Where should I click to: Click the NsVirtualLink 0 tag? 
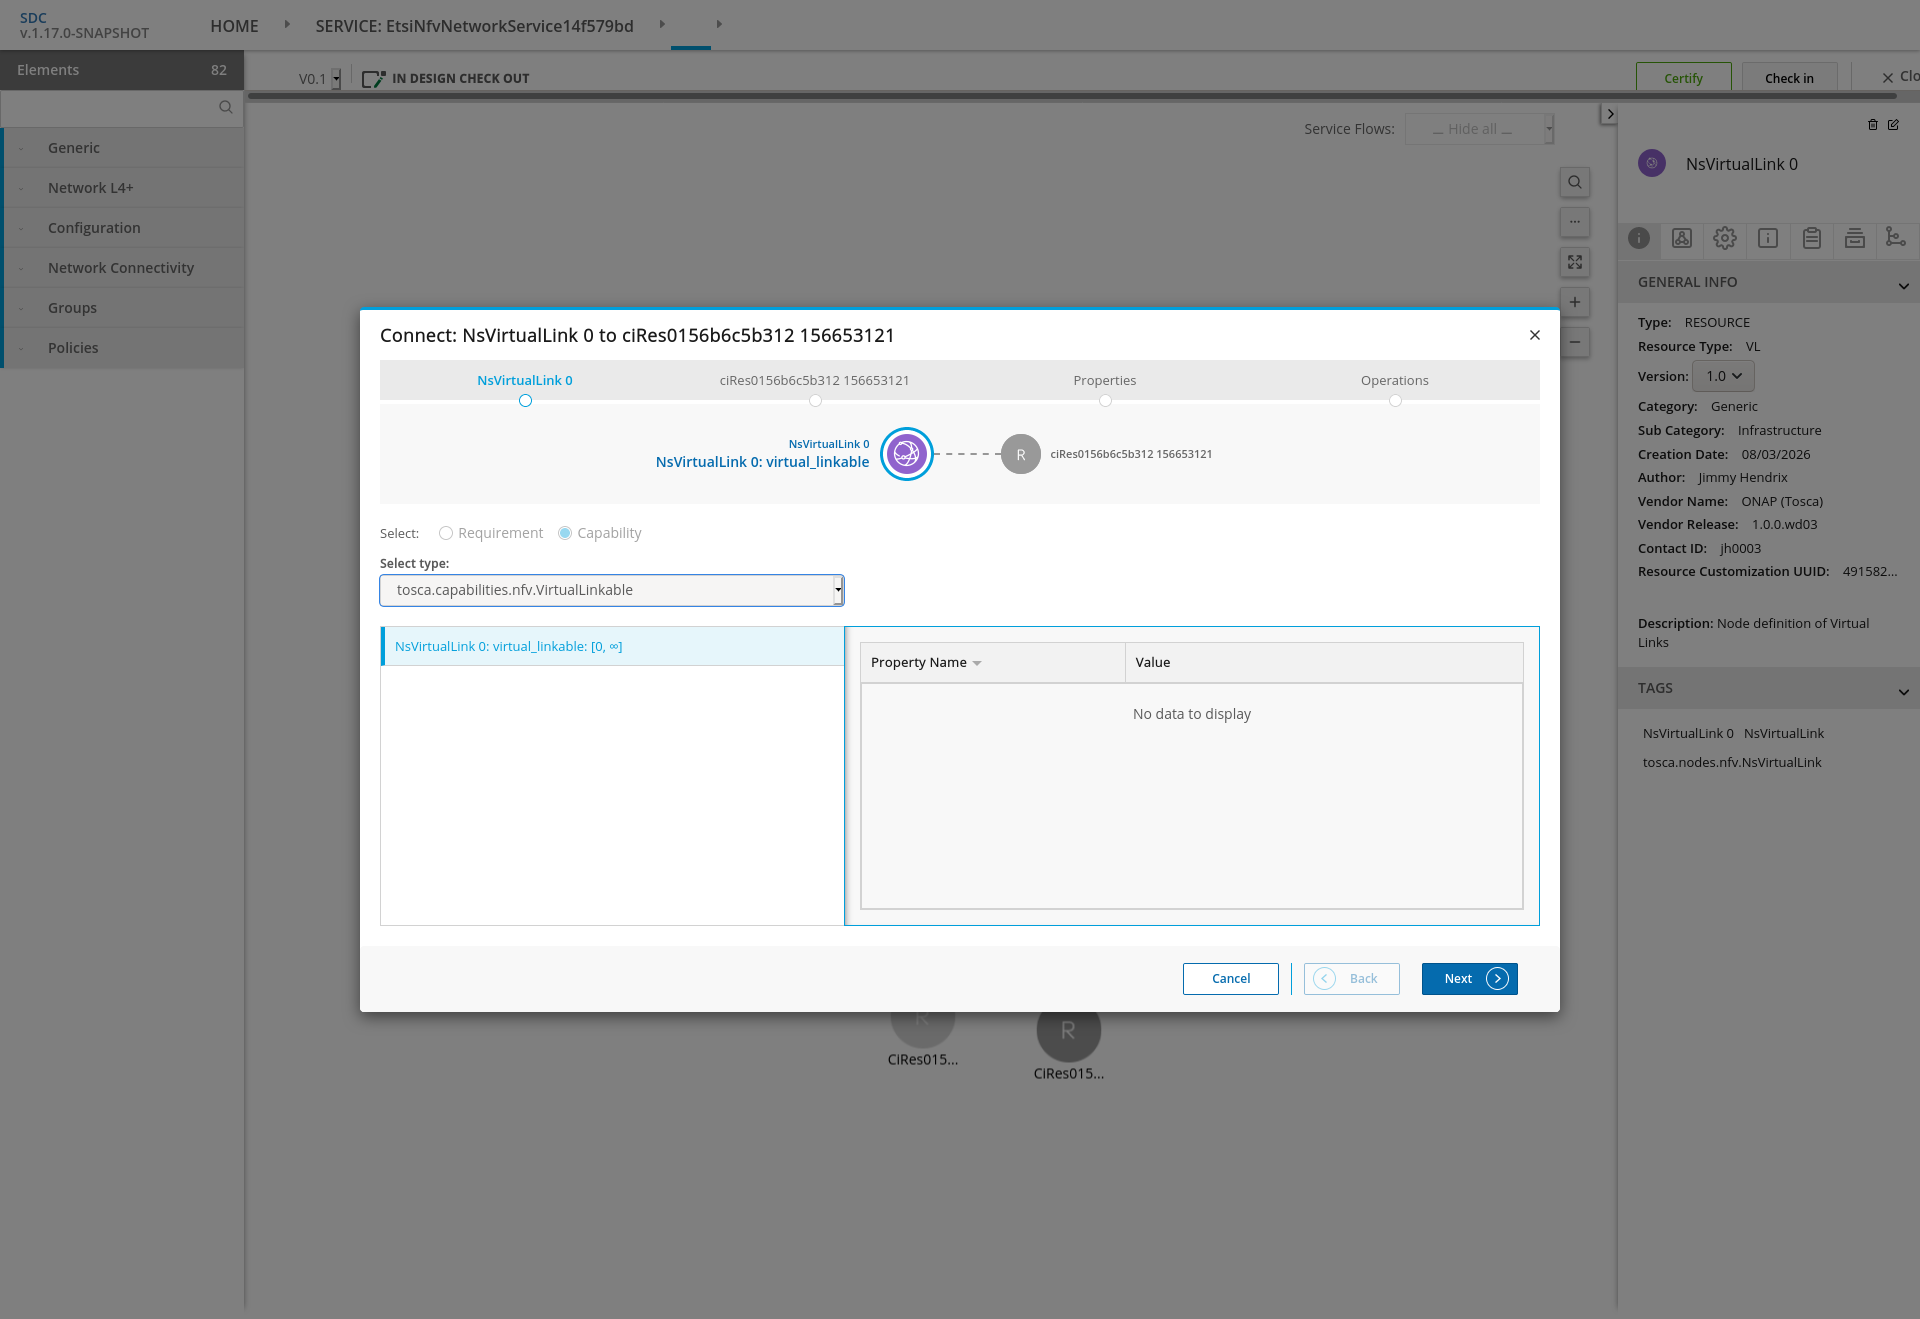[1688, 733]
